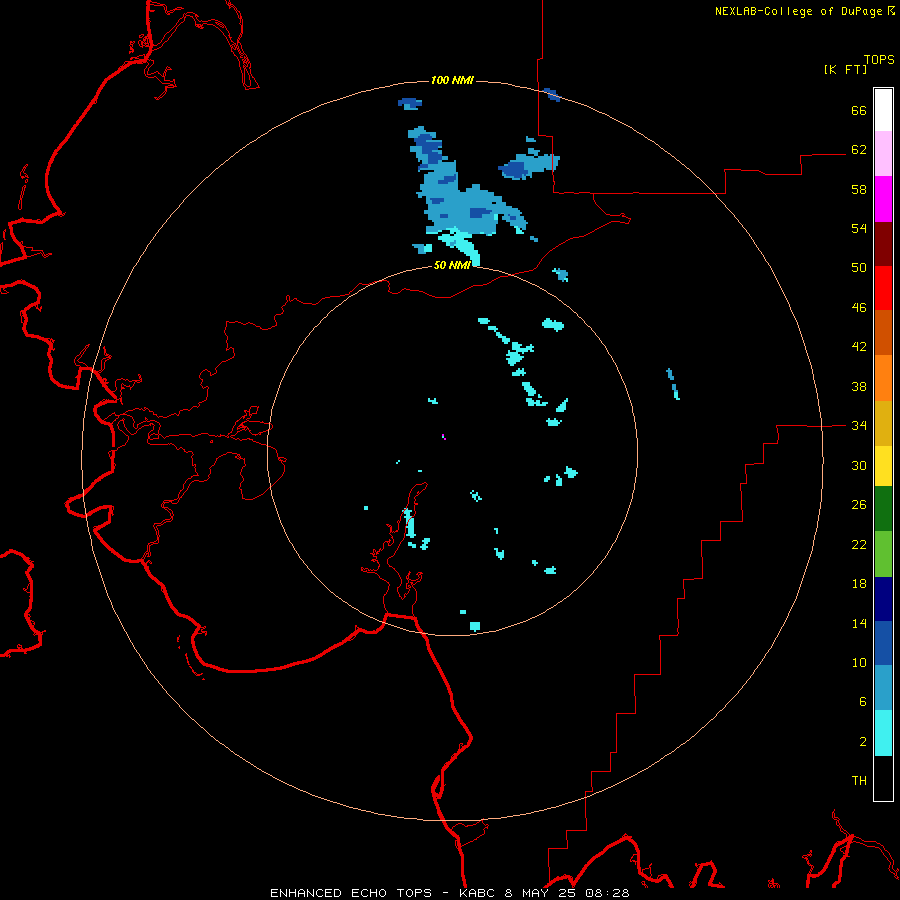Click the dark red legend swatch
900x900 pixels.
tap(883, 244)
